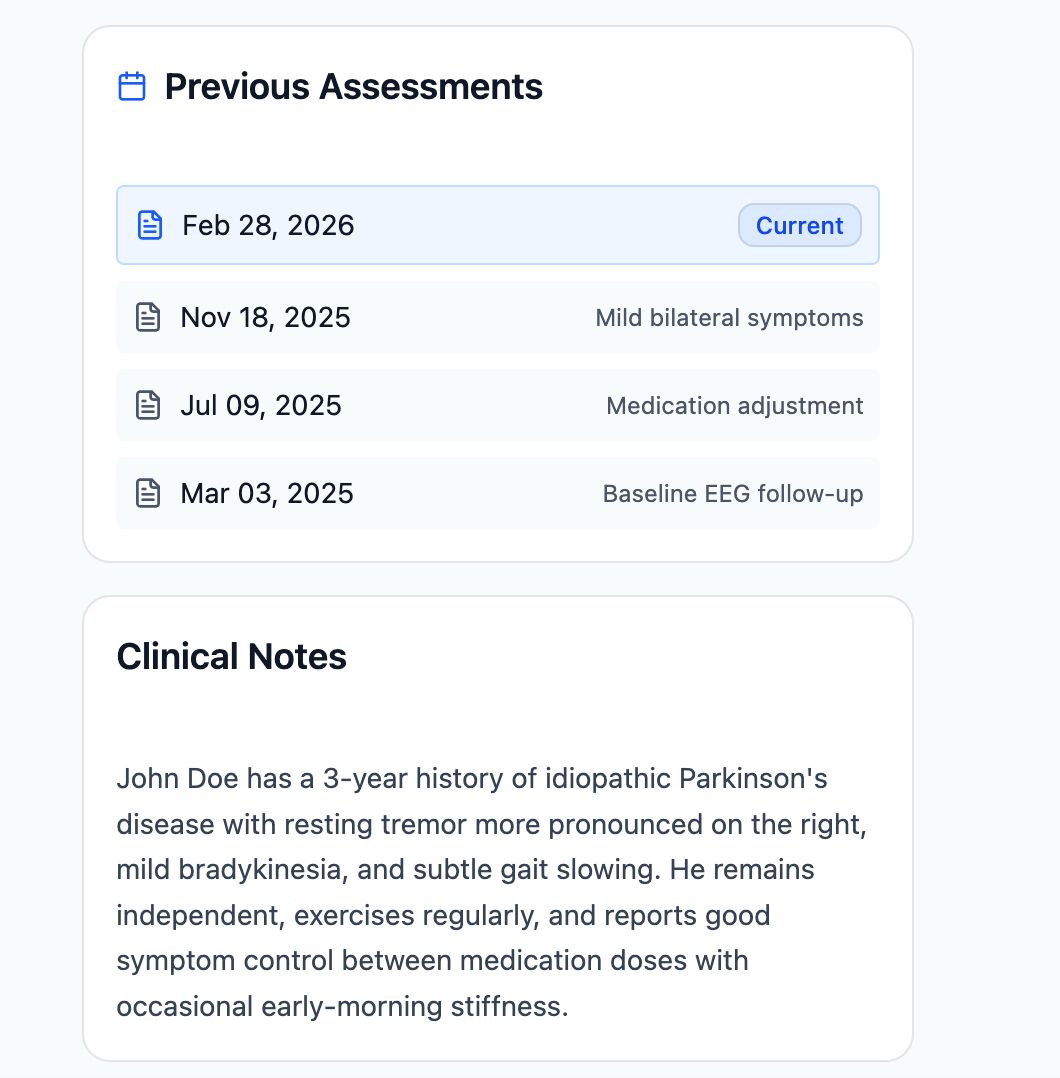Click the document icon for Nov 18, 2025
The width and height of the screenshot is (1060, 1078).
(x=148, y=318)
